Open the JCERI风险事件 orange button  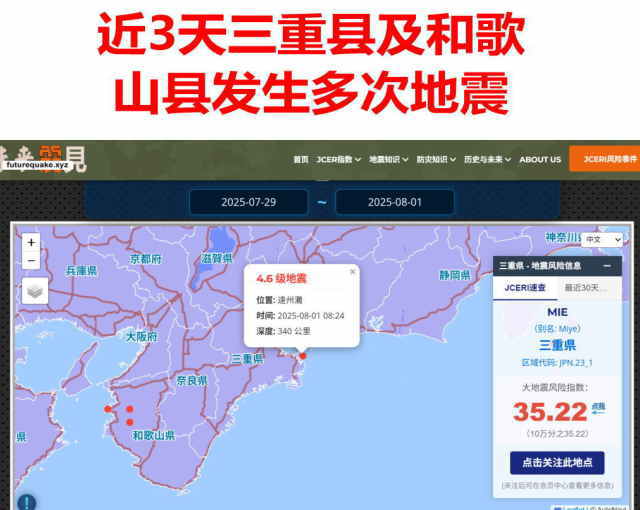click(606, 159)
